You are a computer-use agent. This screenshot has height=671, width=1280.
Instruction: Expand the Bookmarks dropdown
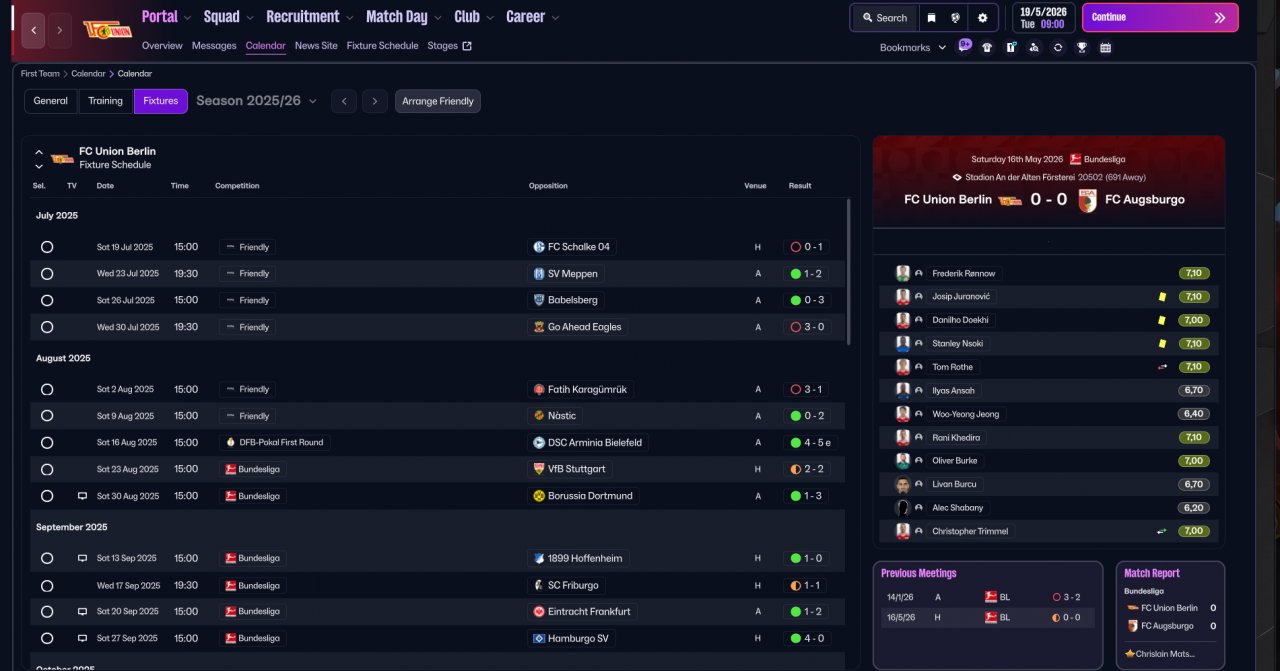[x=913, y=47]
